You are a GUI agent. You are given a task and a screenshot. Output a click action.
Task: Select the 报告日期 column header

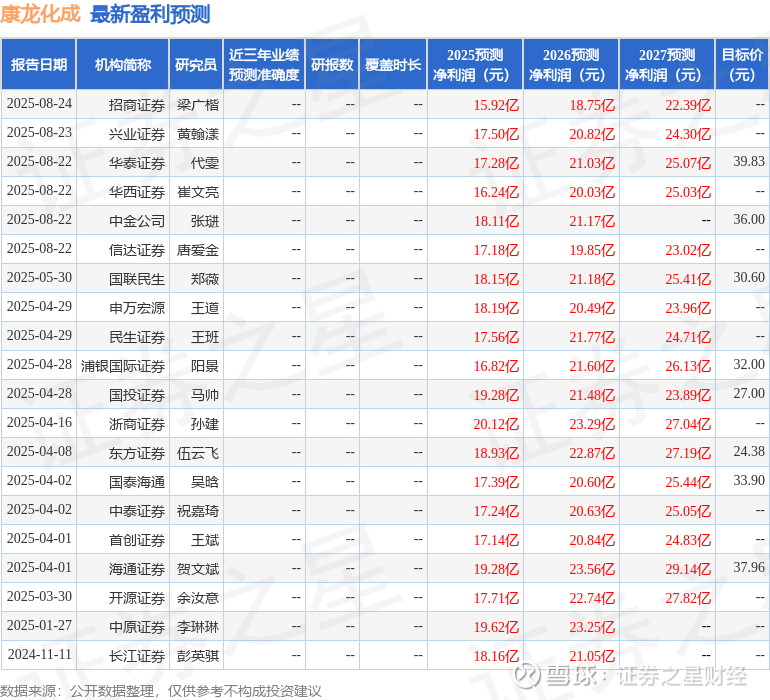(39, 64)
